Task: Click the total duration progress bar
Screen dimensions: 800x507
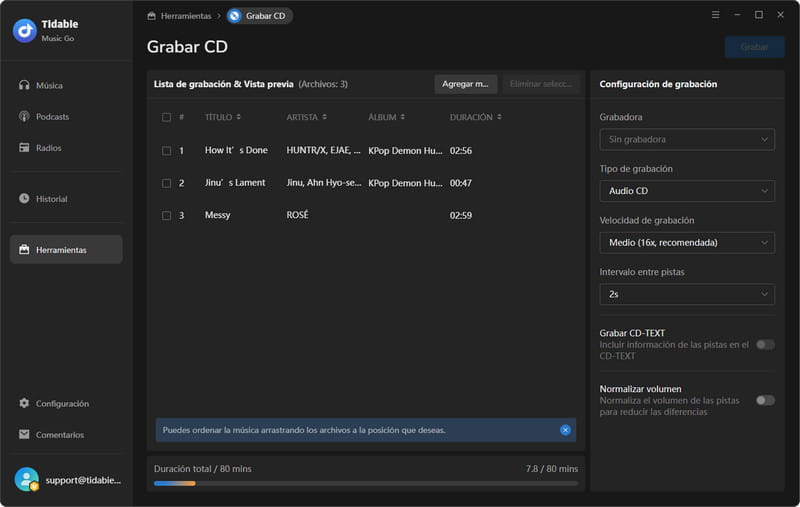Action: (x=366, y=484)
